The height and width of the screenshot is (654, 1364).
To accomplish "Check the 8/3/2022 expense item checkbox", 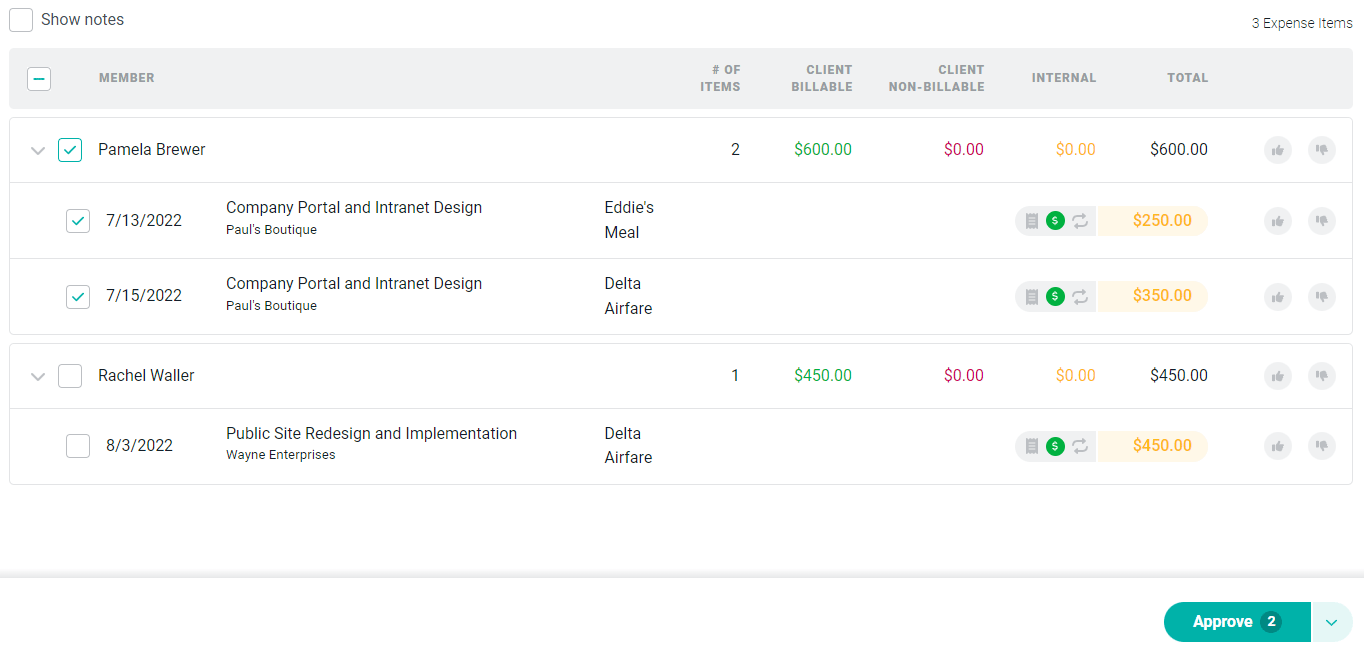I will coord(78,446).
